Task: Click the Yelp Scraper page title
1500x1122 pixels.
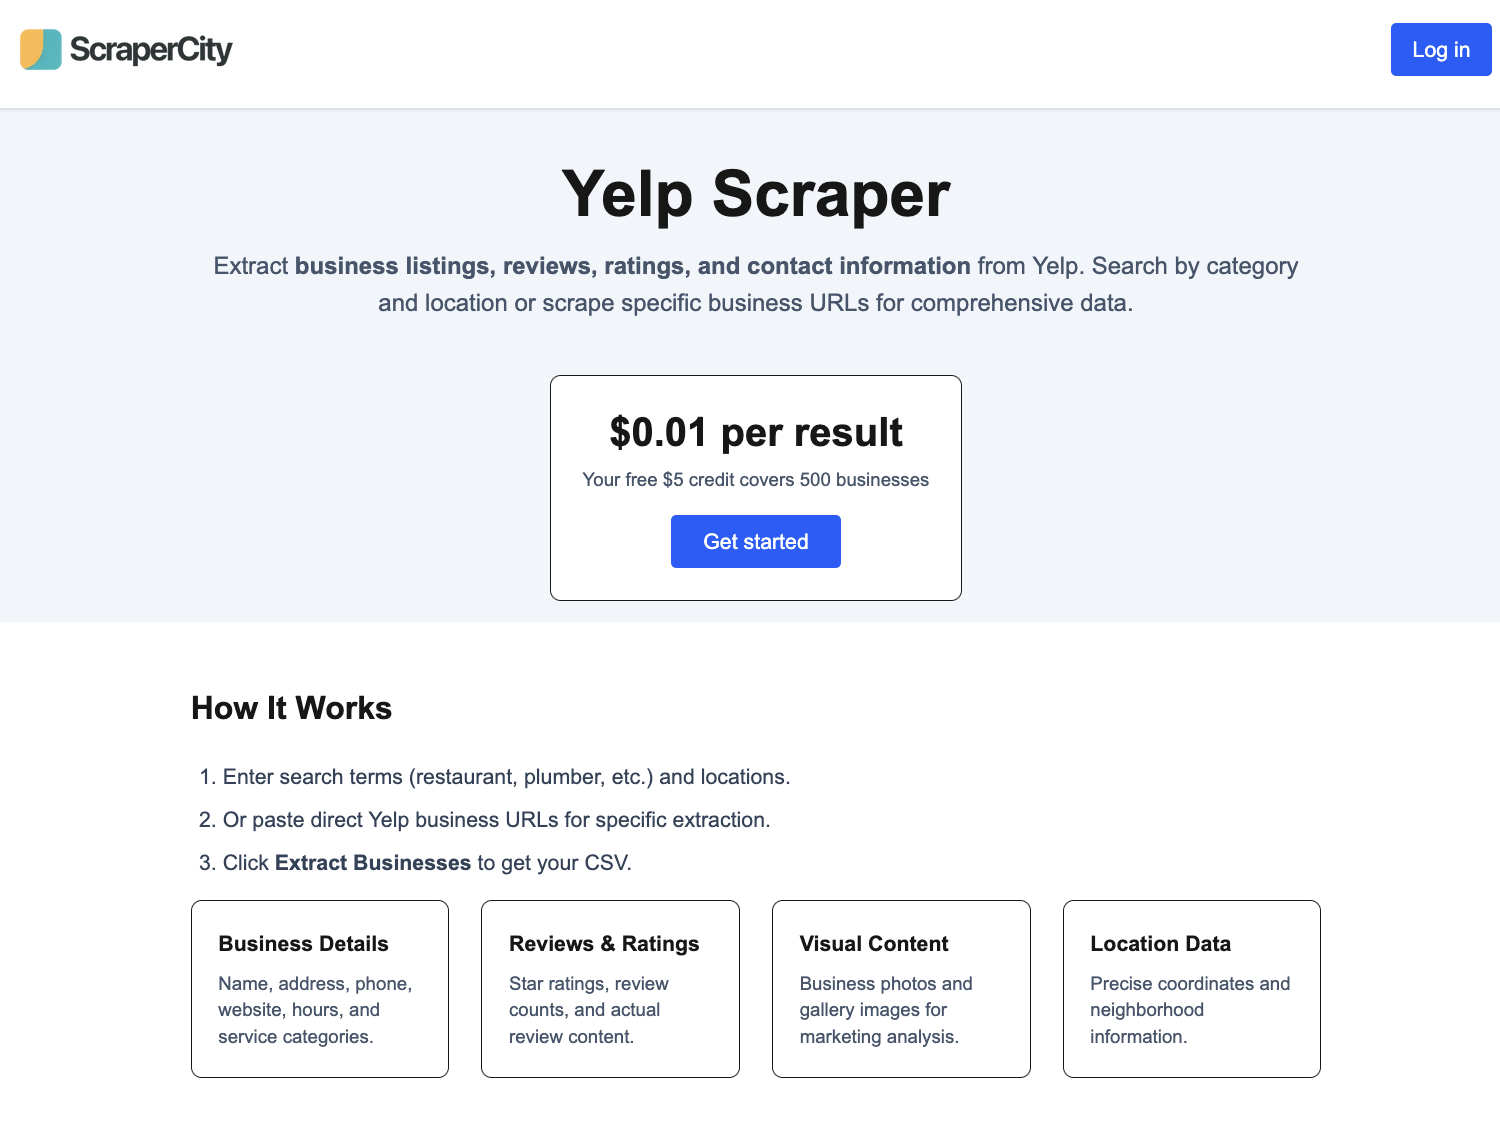Action: click(x=756, y=195)
